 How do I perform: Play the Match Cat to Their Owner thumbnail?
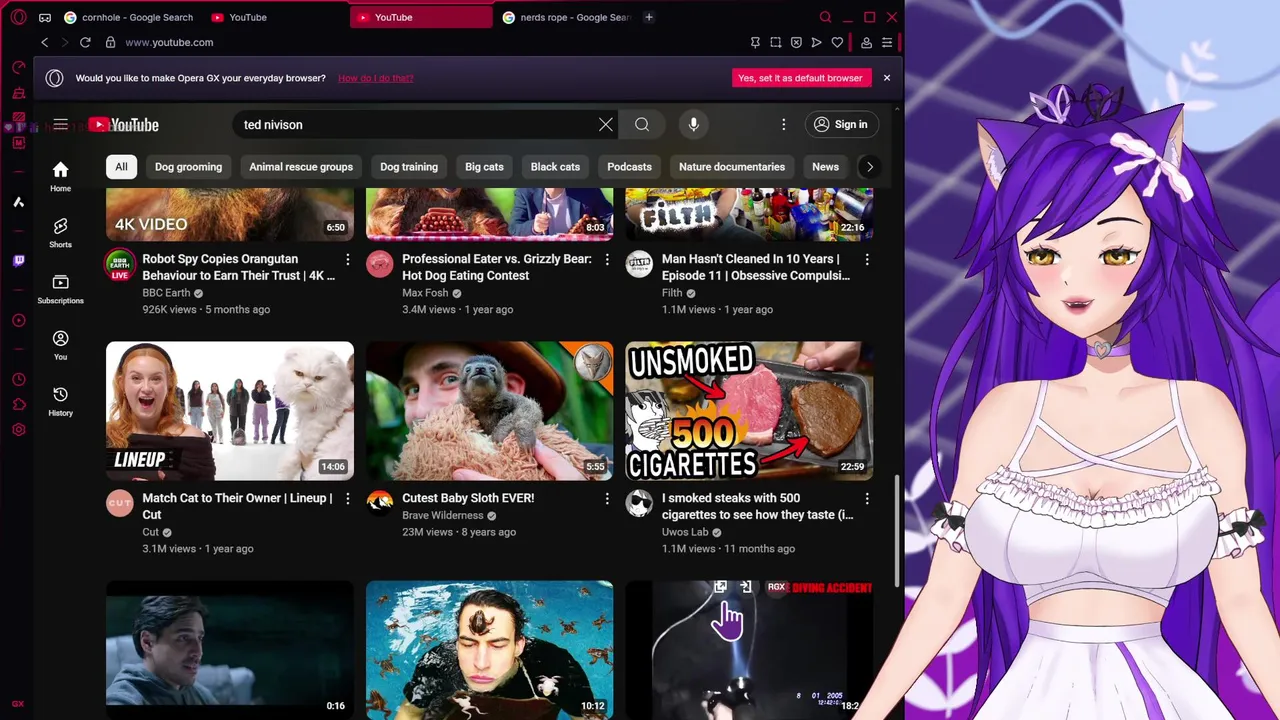click(x=230, y=411)
